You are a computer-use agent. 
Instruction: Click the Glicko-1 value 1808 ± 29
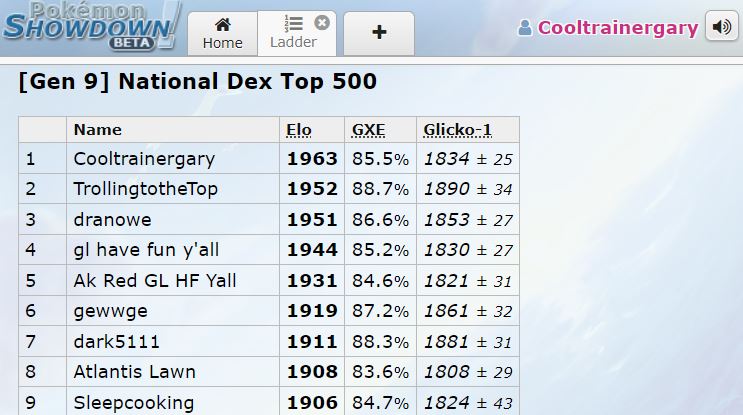pos(468,372)
